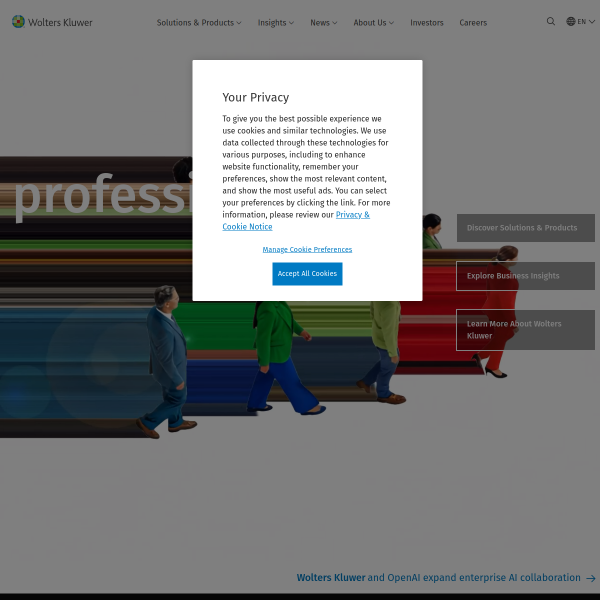The image size is (600, 600).
Task: Open the Investors page
Action: (427, 23)
